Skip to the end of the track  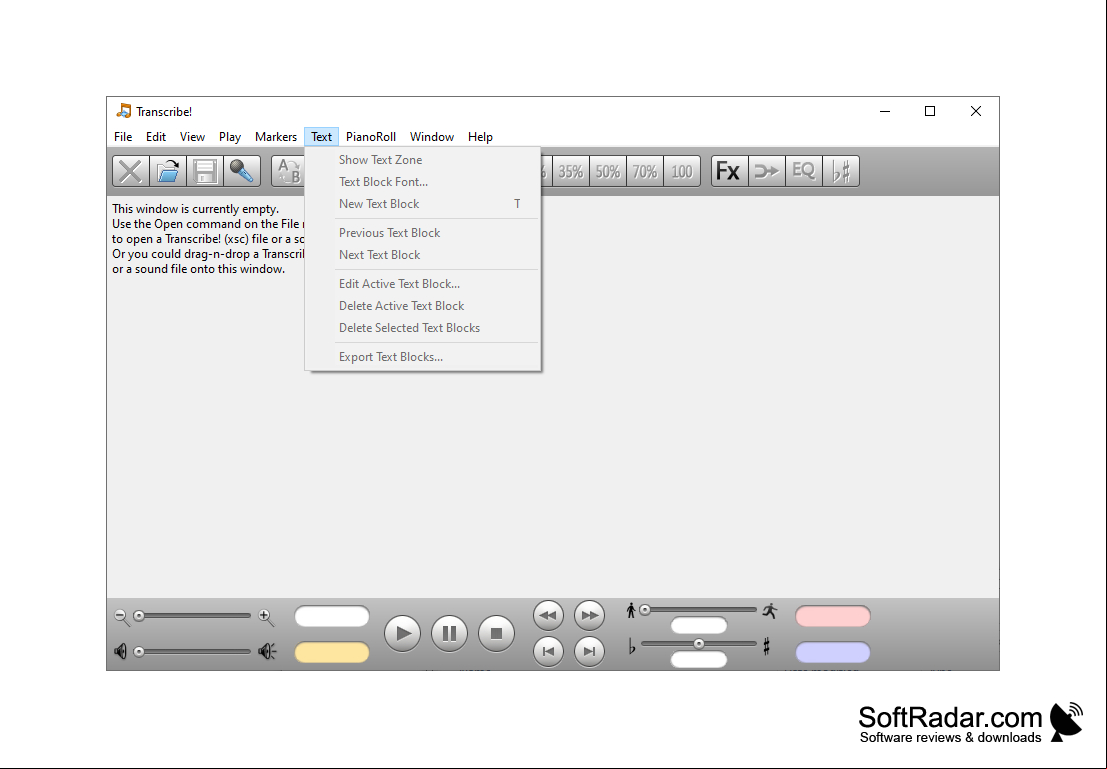point(590,651)
